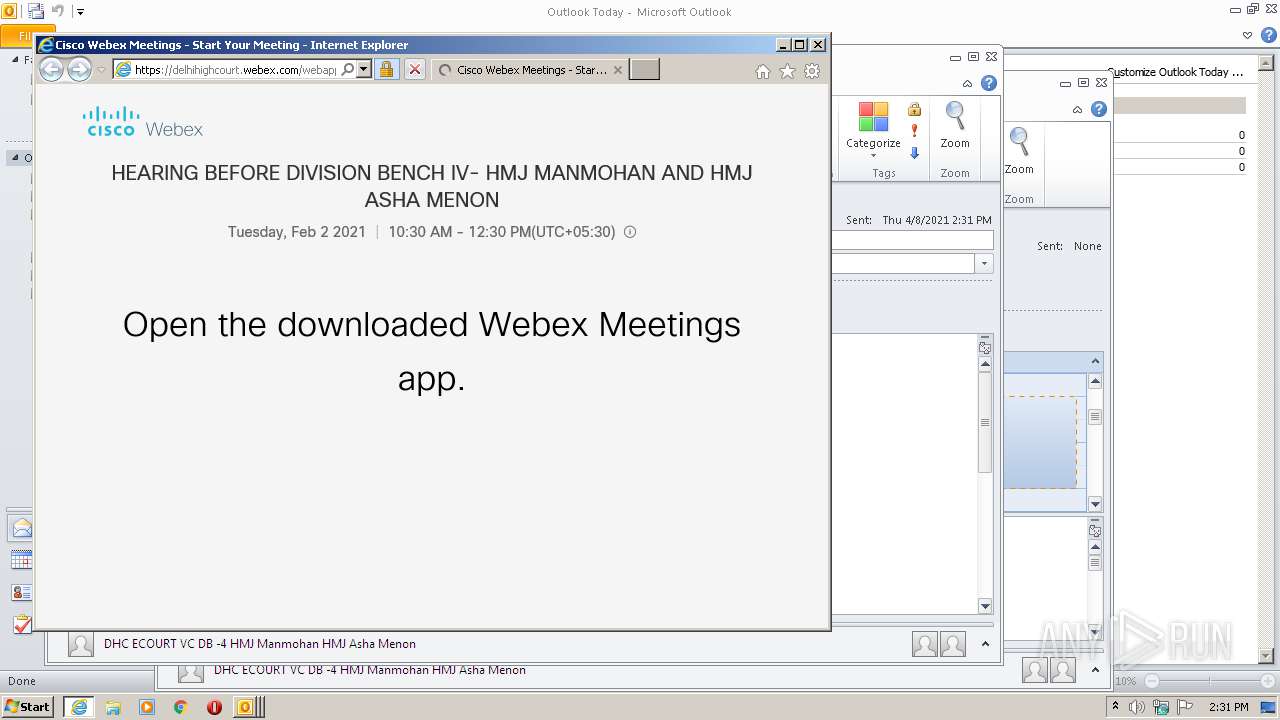Image resolution: width=1280 pixels, height=720 pixels.
Task: Open IE favorites star
Action: click(x=788, y=71)
